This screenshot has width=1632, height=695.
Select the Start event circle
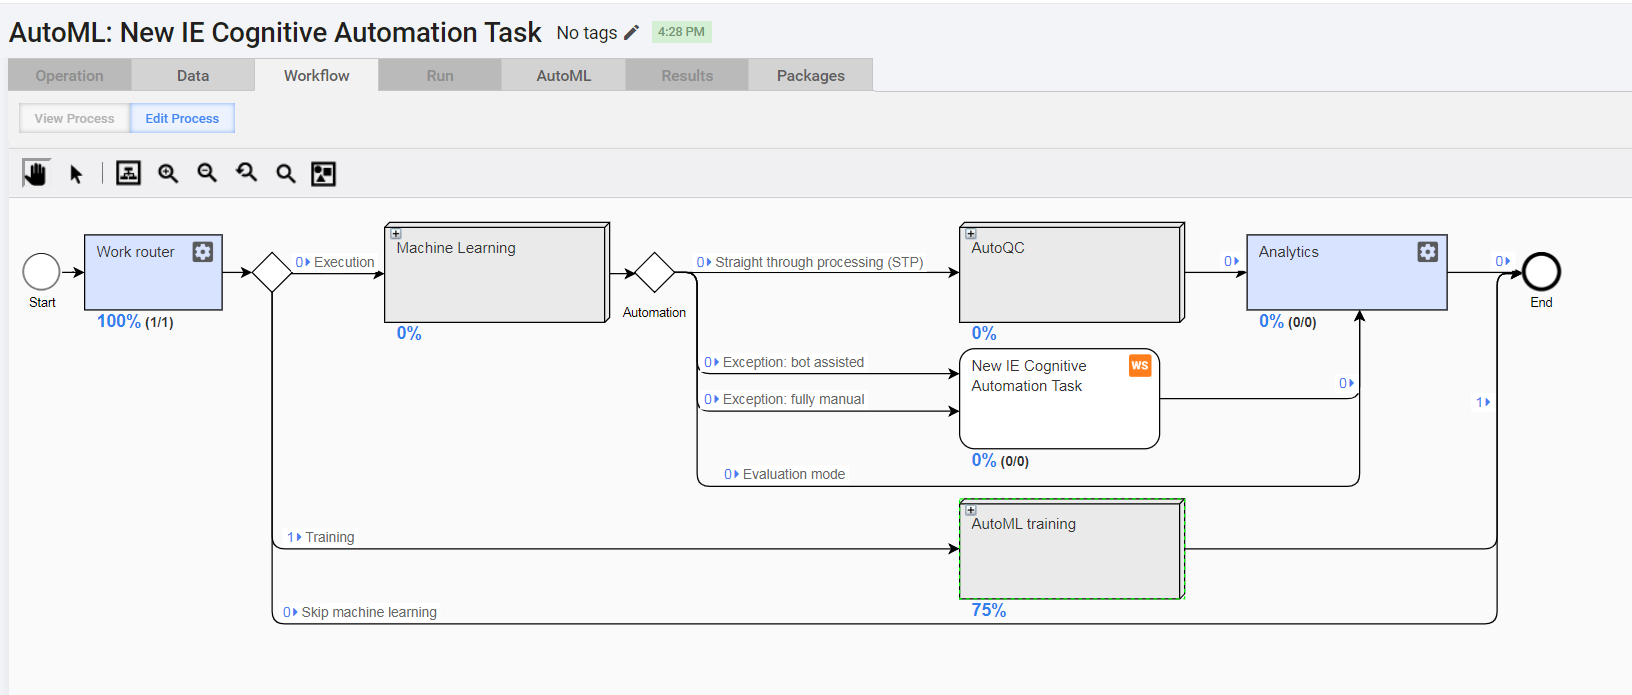[x=42, y=272]
